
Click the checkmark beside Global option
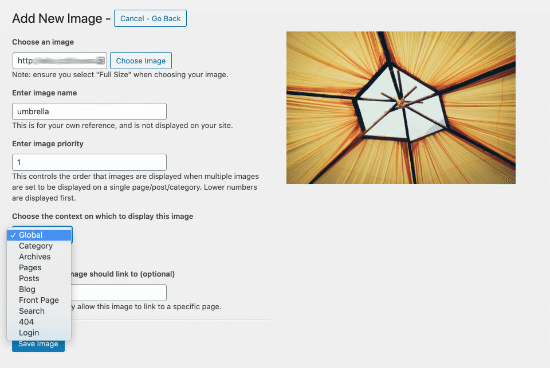[13, 235]
